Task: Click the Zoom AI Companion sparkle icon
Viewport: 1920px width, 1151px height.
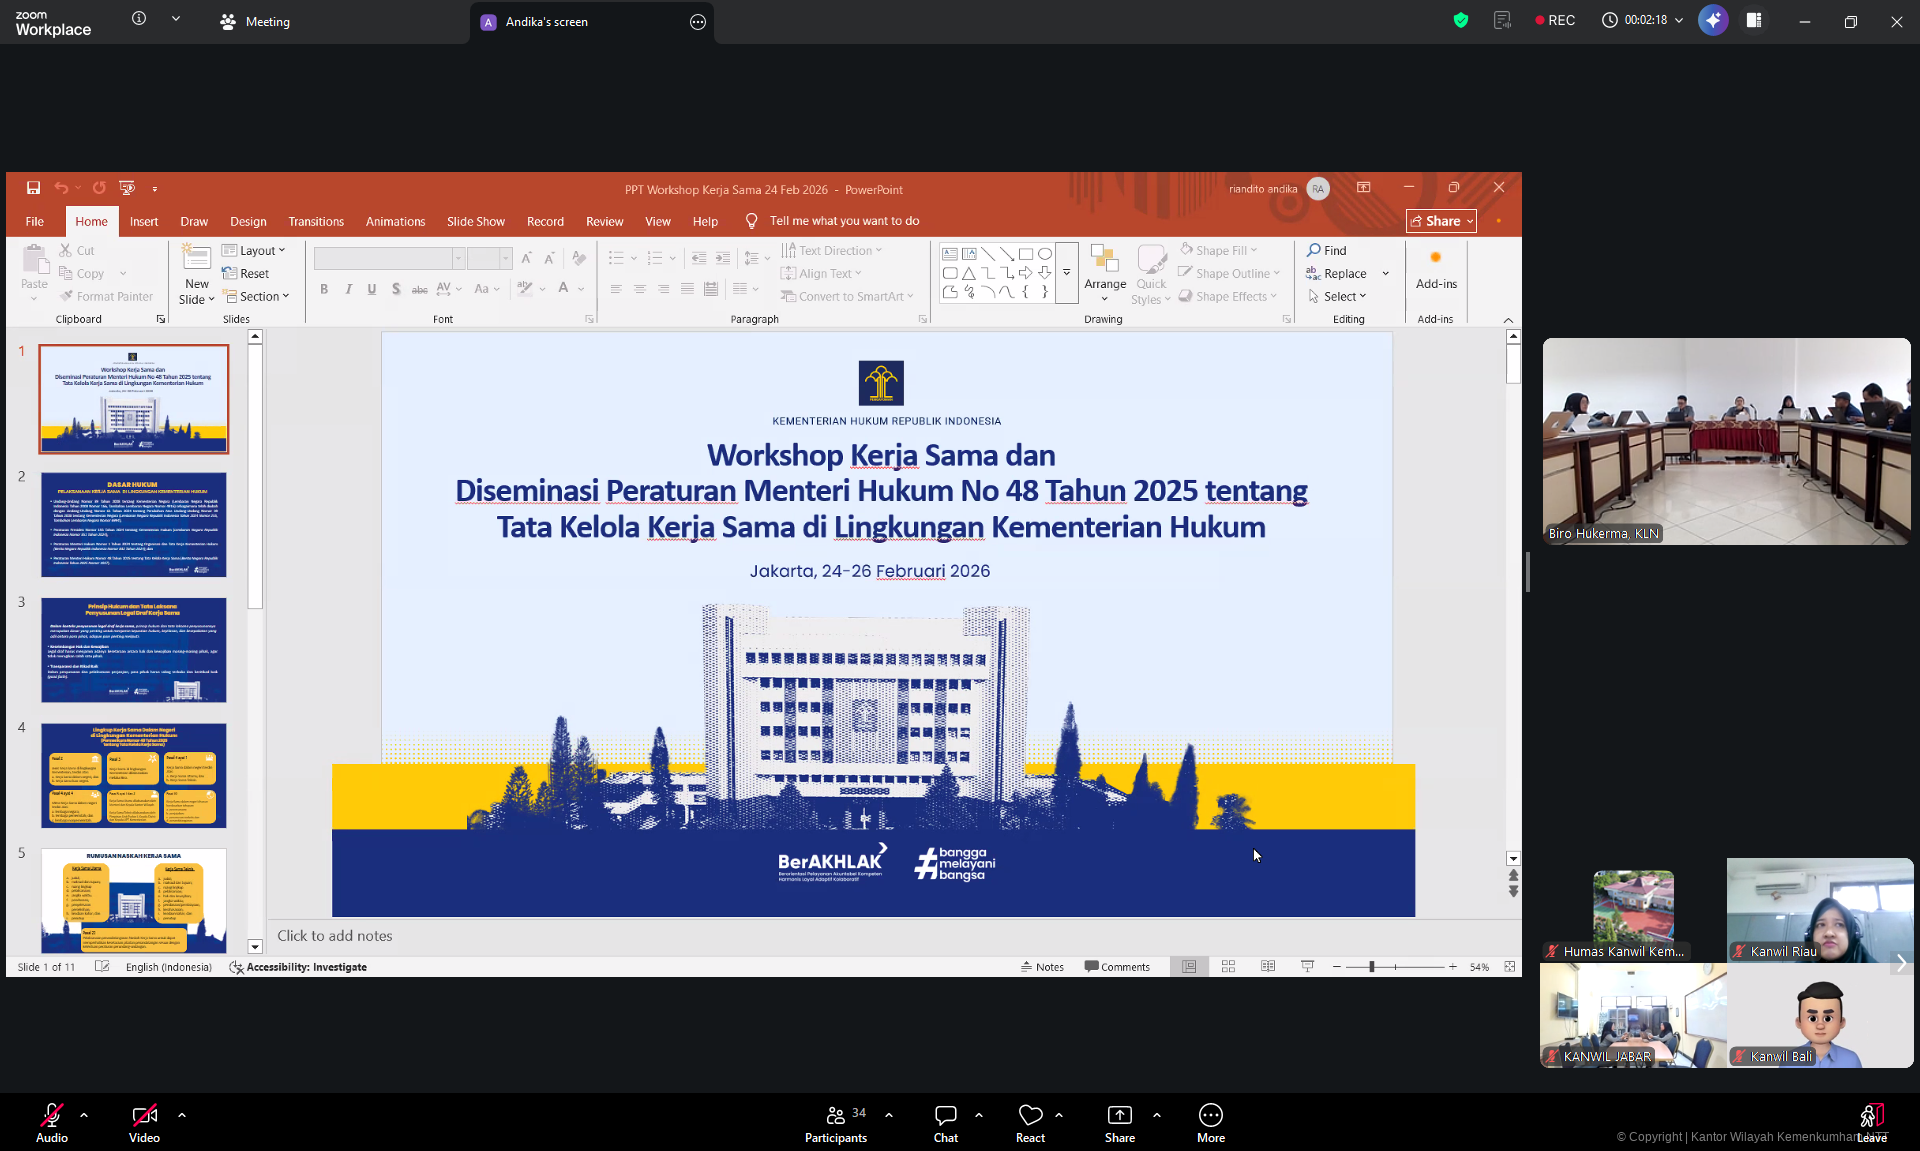Action: (1712, 20)
